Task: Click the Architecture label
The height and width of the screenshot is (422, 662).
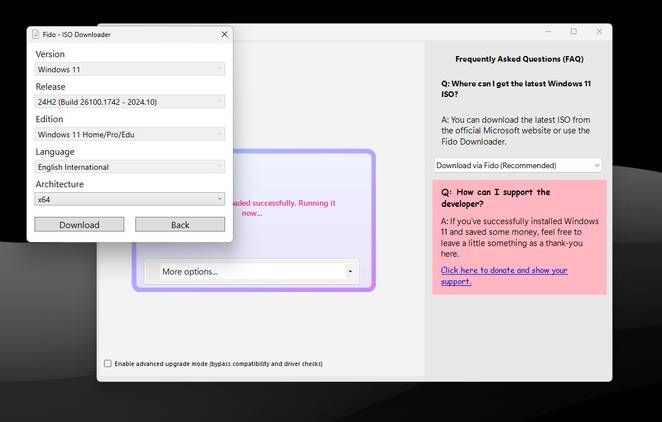Action: click(60, 184)
